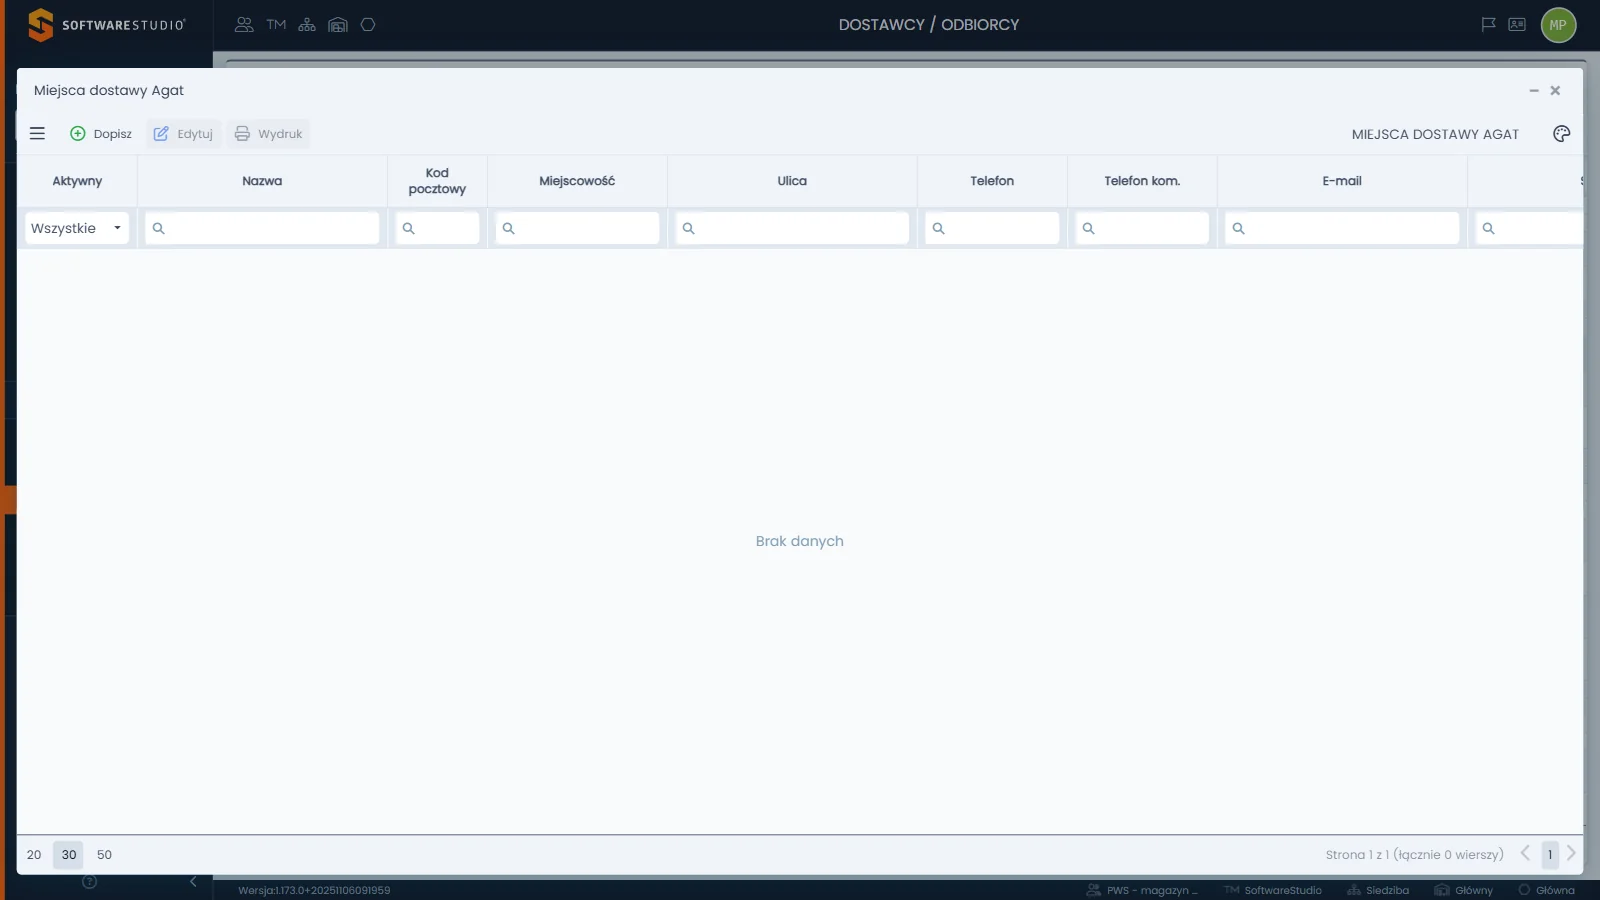Click the Nazwa search filter field

[262, 228]
